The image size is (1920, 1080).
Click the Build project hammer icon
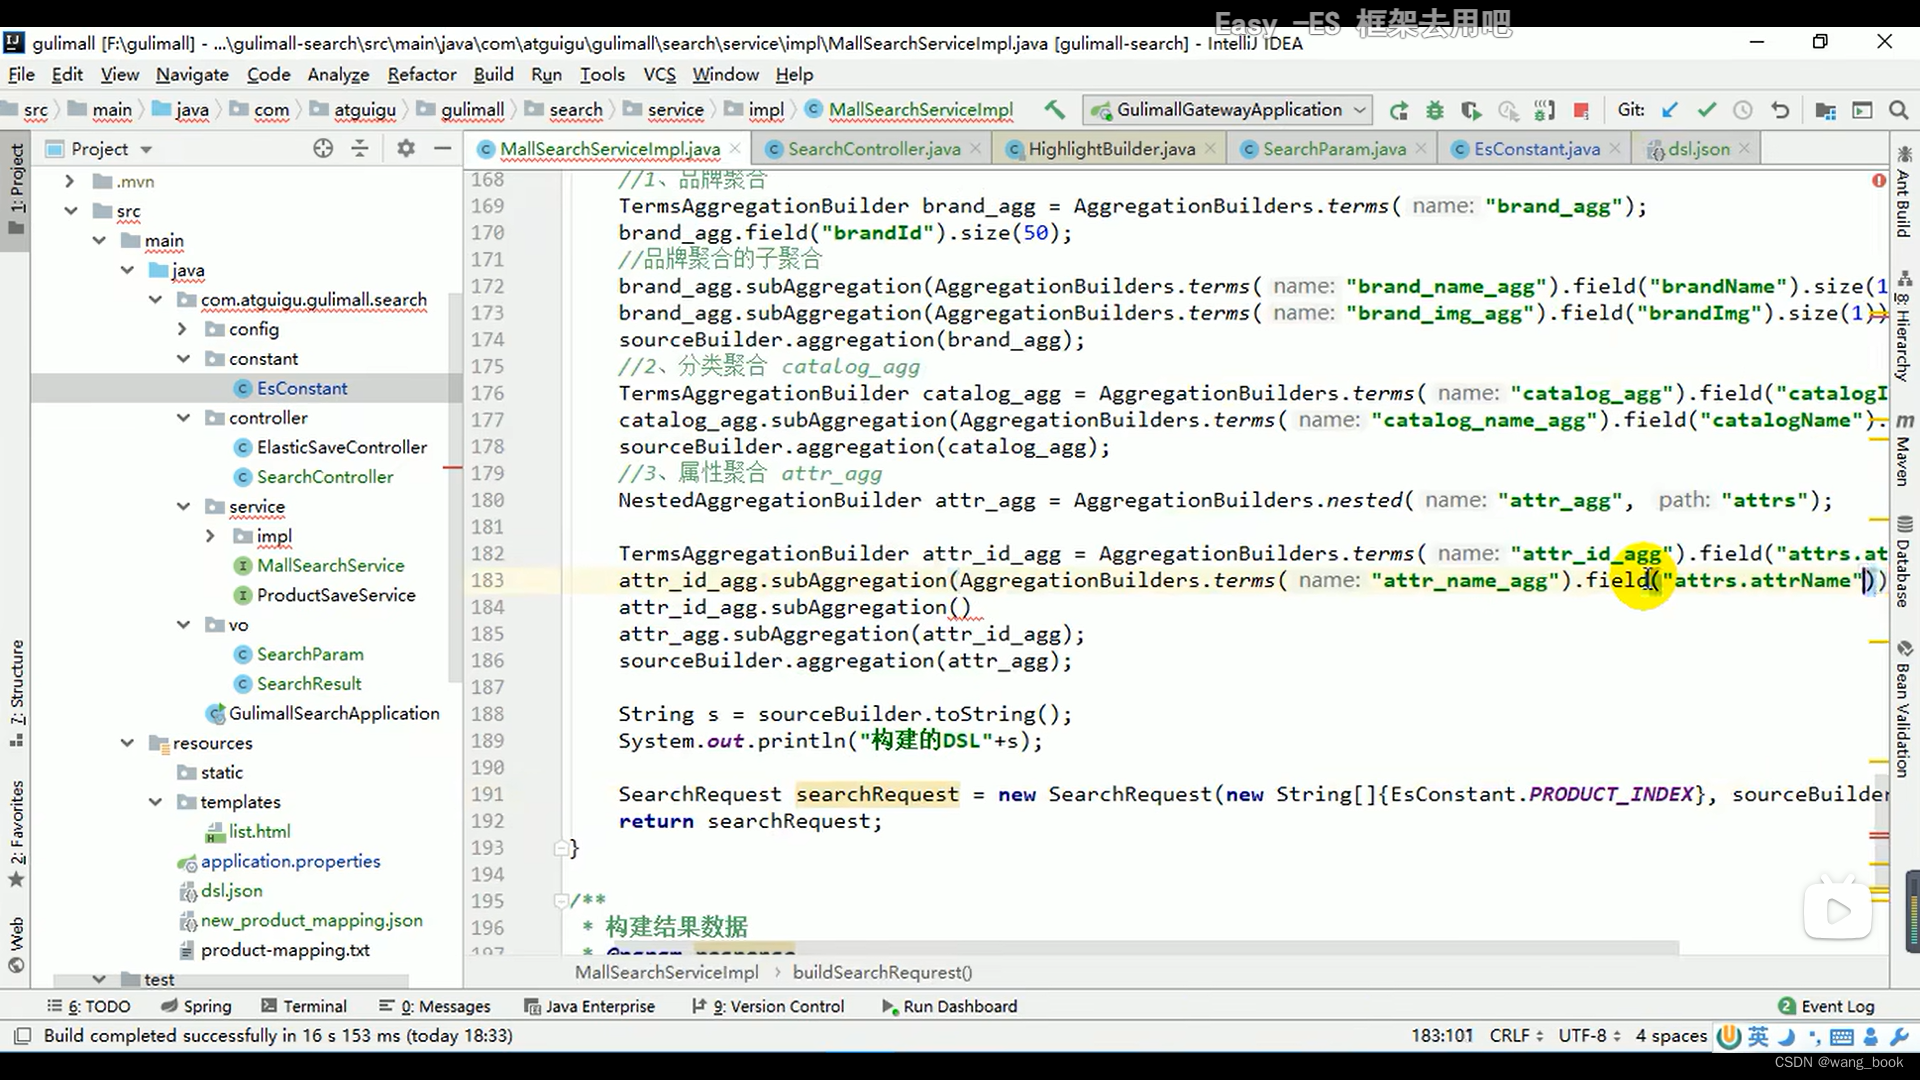[1054, 110]
